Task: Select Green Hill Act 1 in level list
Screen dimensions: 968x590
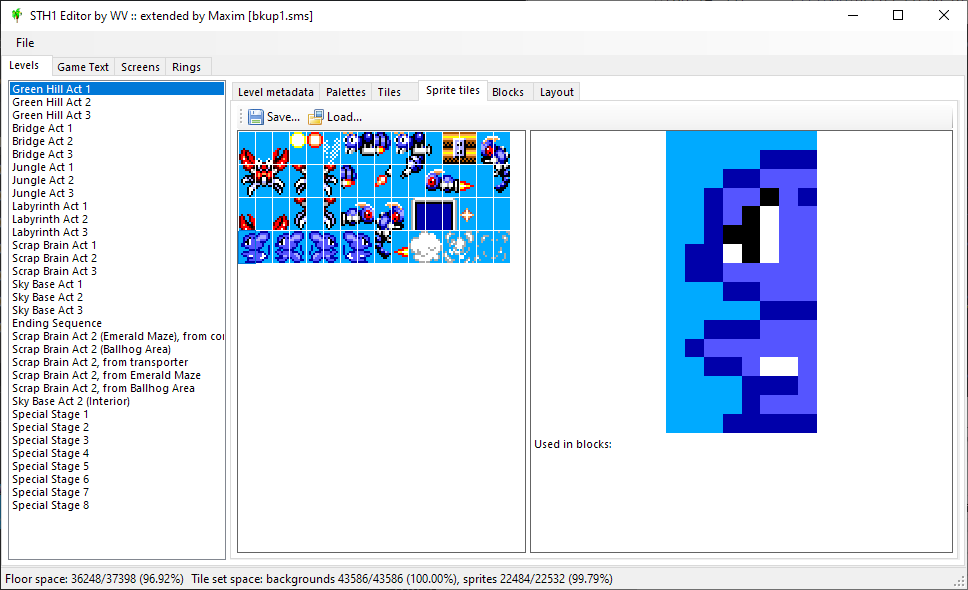Action: pyautogui.click(x=117, y=89)
